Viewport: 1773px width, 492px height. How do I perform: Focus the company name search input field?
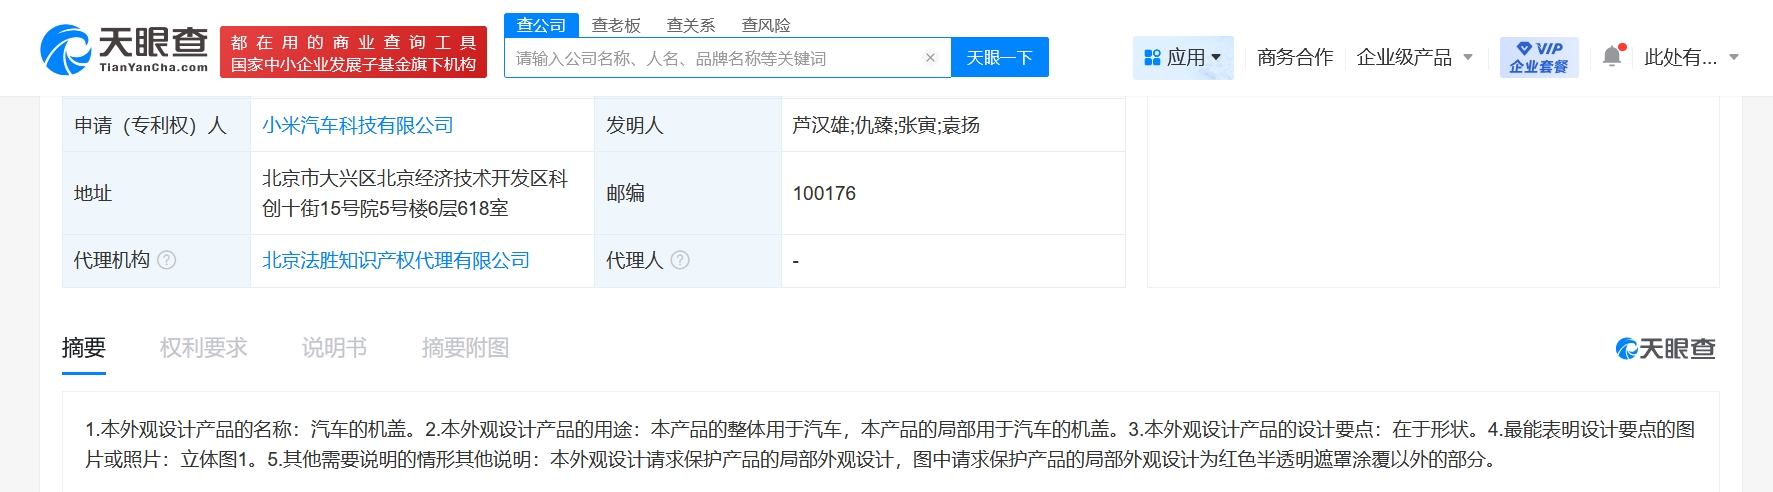(x=710, y=59)
